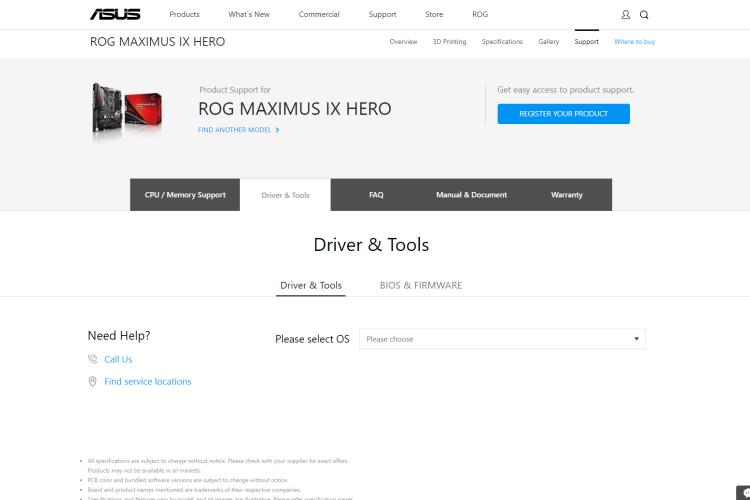Switch to the Warranty tab
Image resolution: width=750 pixels, height=500 pixels.
567,195
